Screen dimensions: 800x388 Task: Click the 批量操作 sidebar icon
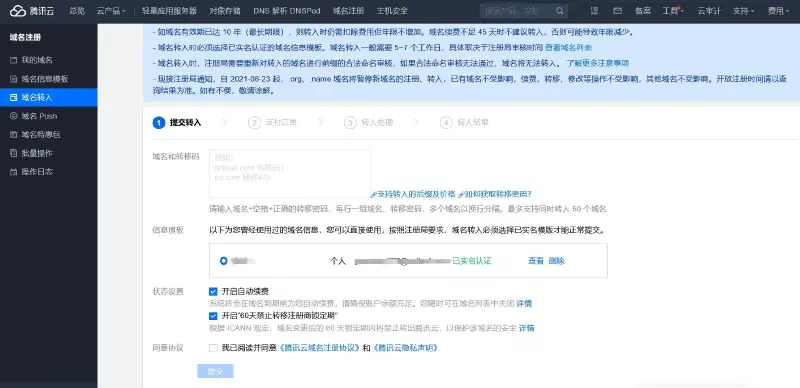[14, 153]
